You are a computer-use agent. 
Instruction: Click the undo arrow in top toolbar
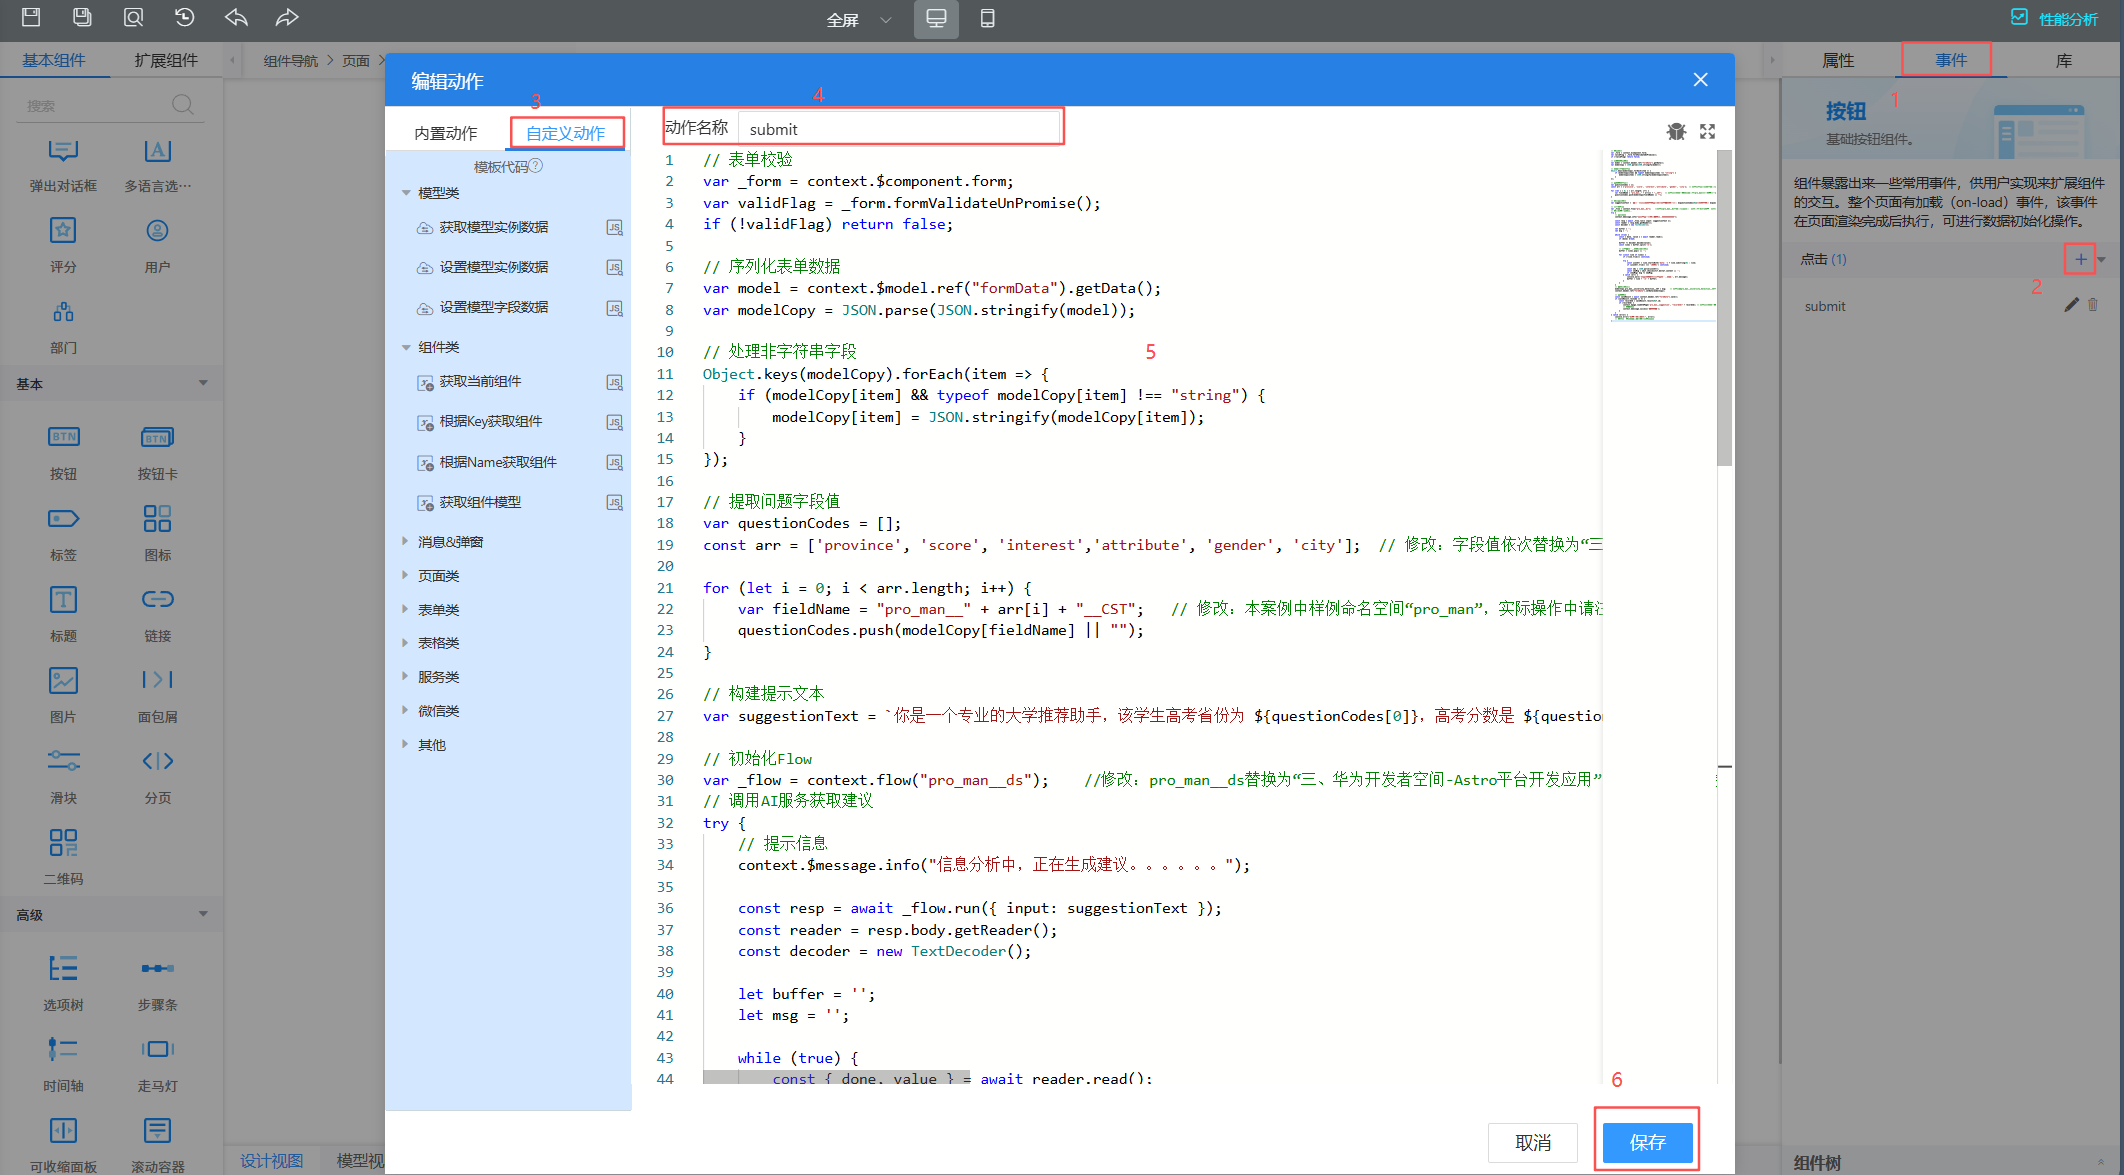click(x=236, y=17)
